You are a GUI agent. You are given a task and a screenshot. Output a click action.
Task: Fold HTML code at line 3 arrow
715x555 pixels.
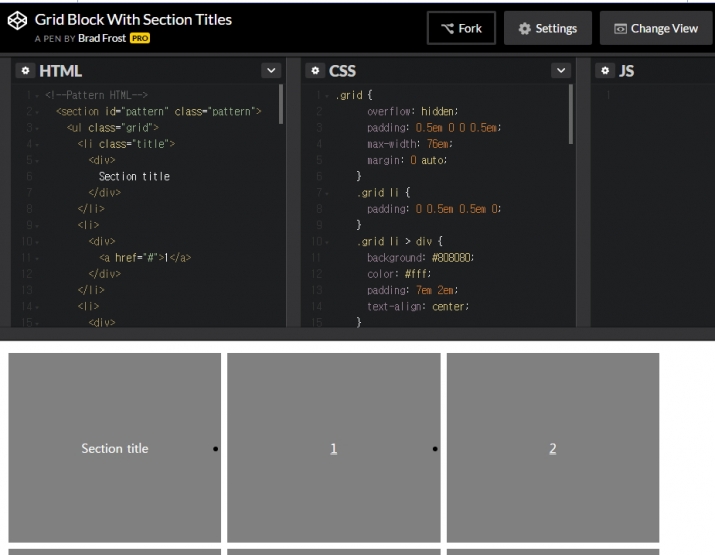click(37, 129)
